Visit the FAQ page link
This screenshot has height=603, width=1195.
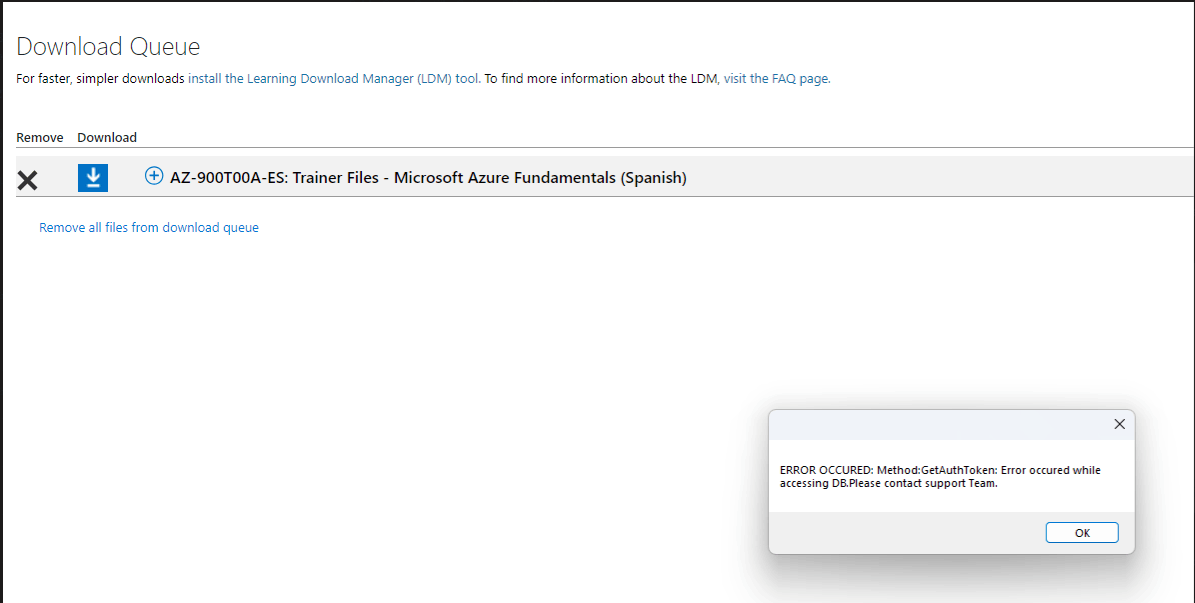[x=776, y=79]
